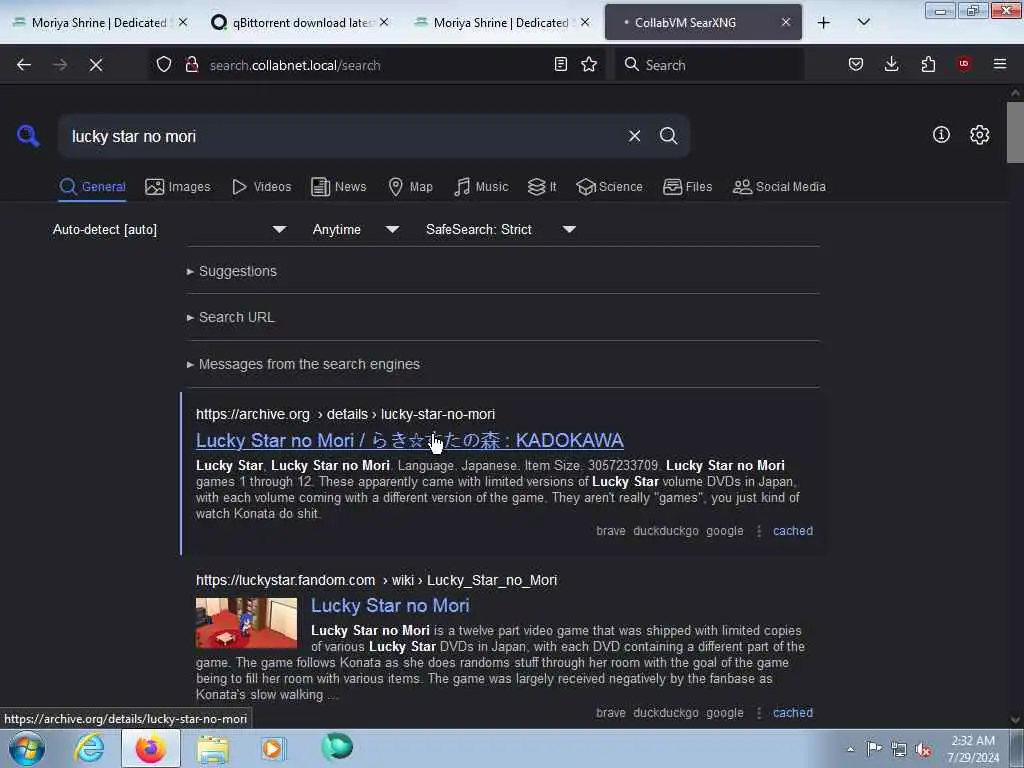Click the taskbar clock showing 2:32 AM
The image size is (1024, 768).
click(x=973, y=749)
